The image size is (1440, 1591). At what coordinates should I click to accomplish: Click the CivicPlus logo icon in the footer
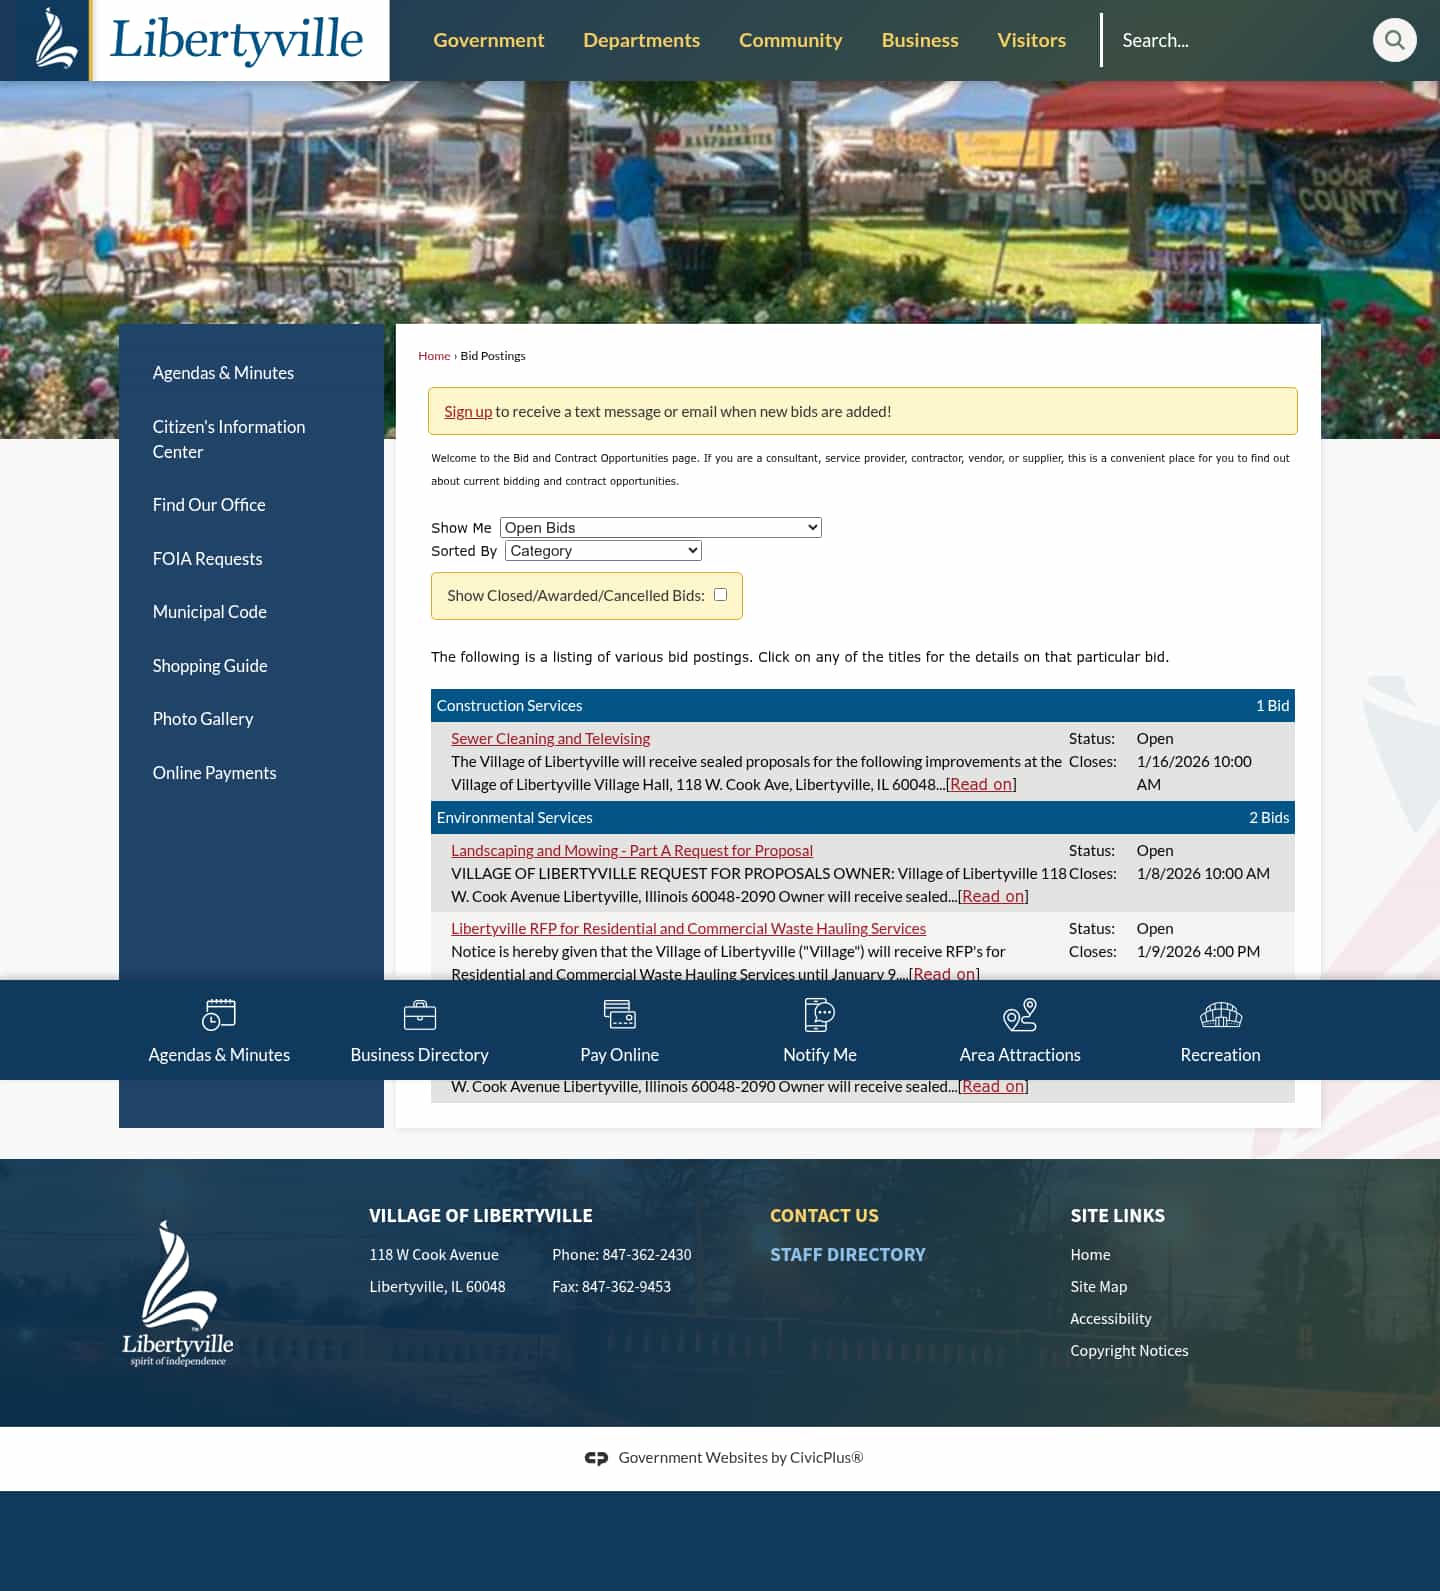(596, 1458)
